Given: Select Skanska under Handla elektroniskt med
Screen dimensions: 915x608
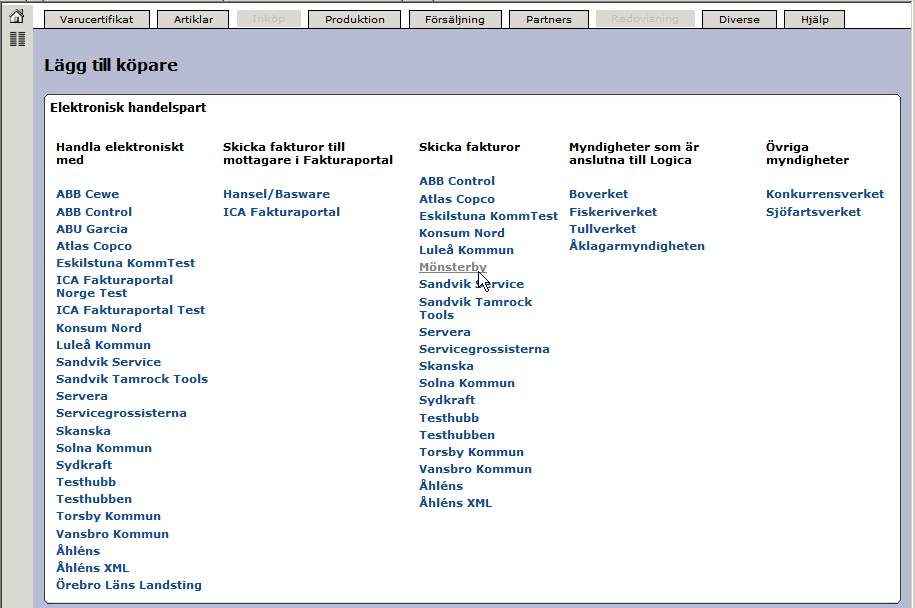Looking at the screenshot, I should click(x=83, y=431).
